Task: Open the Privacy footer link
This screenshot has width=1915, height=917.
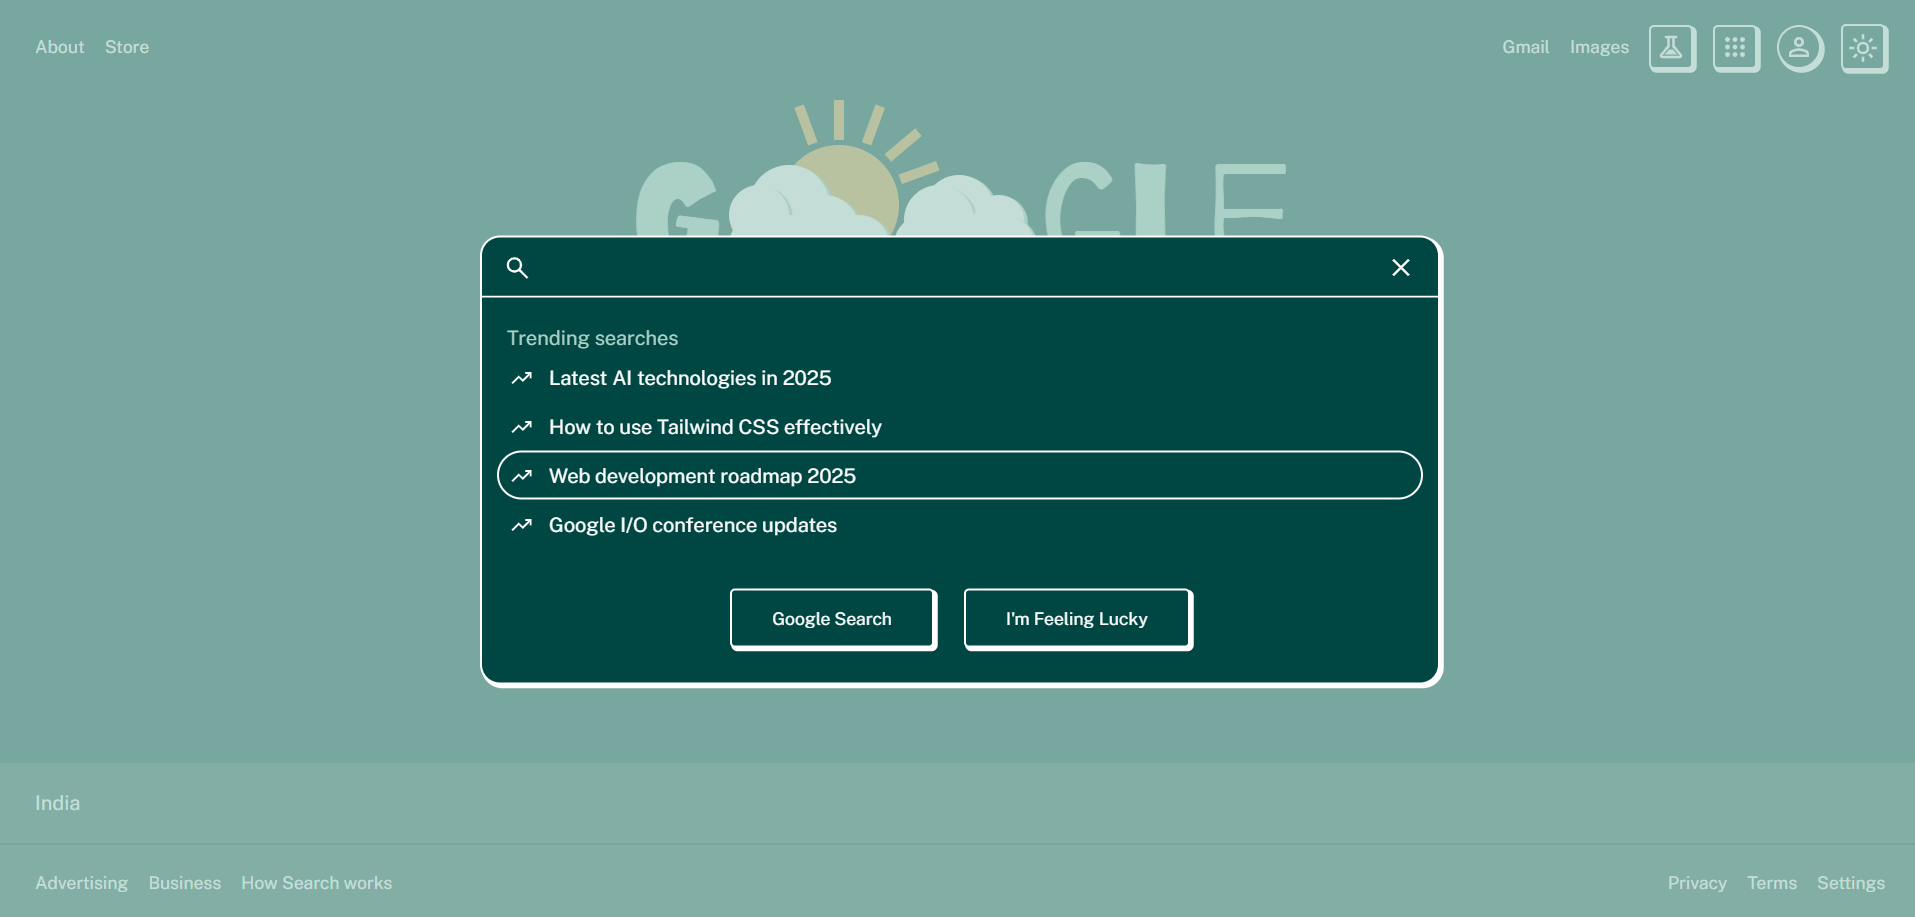Action: pos(1697,883)
